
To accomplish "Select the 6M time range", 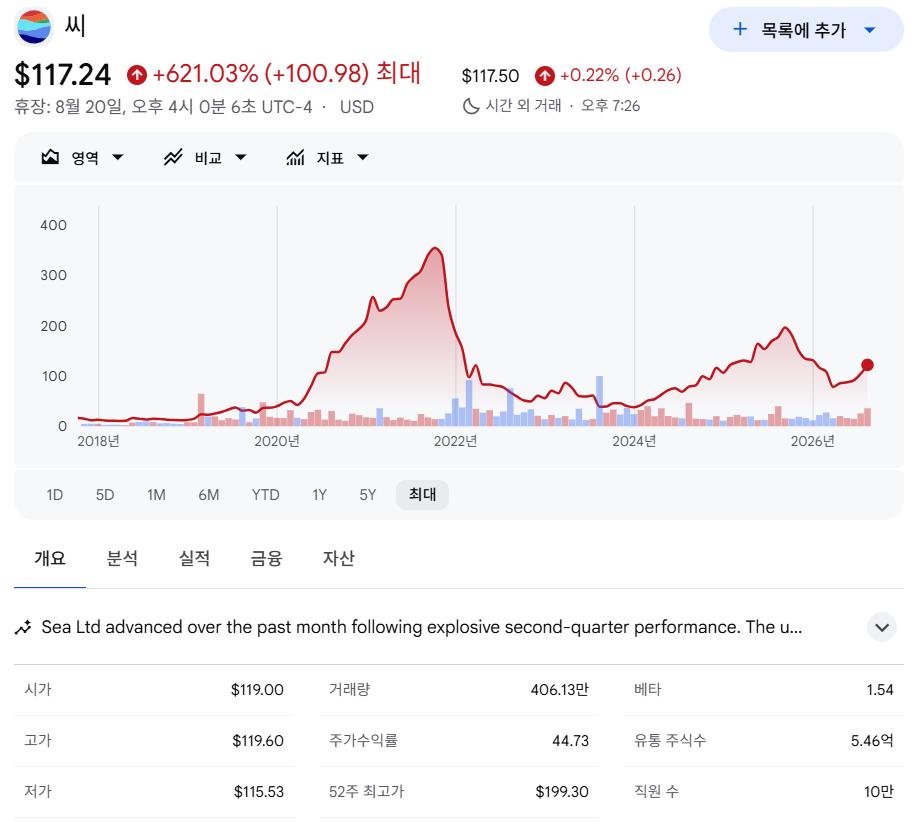I will tap(208, 495).
